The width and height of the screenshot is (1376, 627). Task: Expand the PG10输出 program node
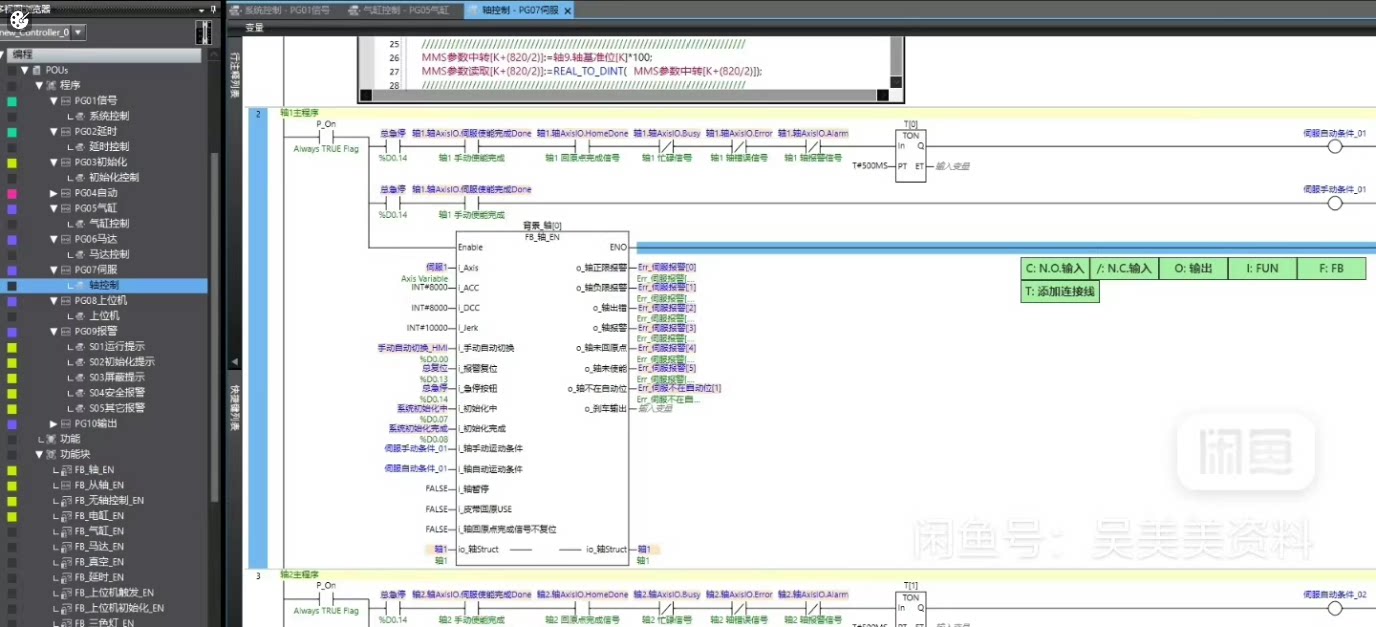click(x=54, y=423)
